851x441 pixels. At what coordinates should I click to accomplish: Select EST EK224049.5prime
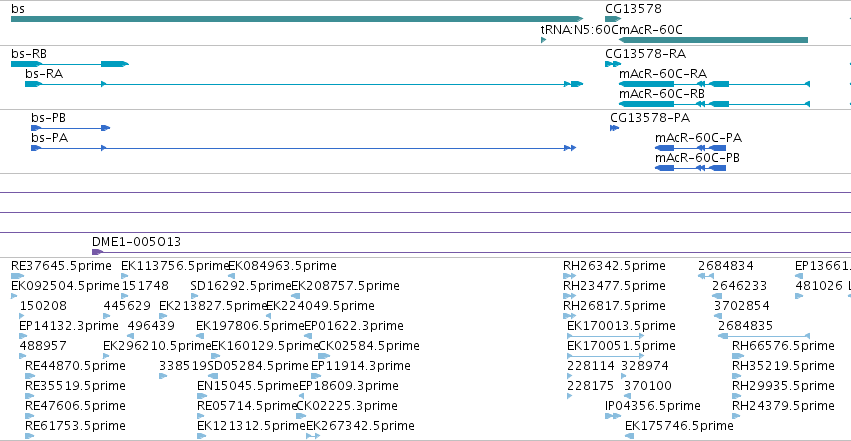(x=320, y=306)
